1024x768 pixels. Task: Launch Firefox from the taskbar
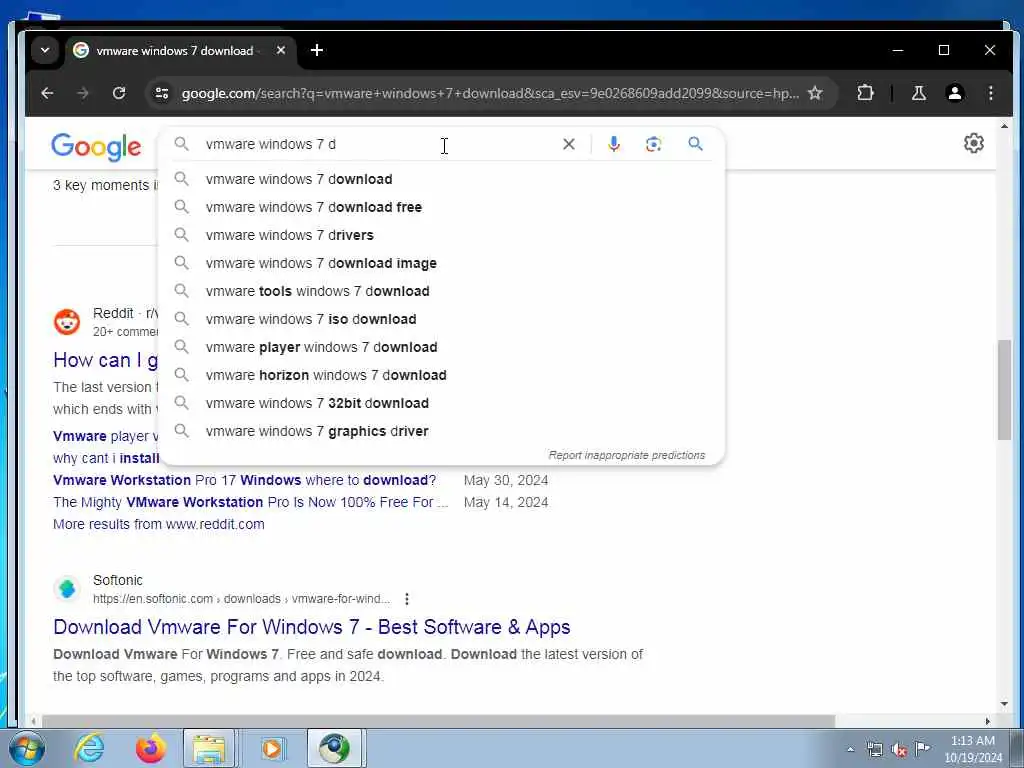point(150,748)
